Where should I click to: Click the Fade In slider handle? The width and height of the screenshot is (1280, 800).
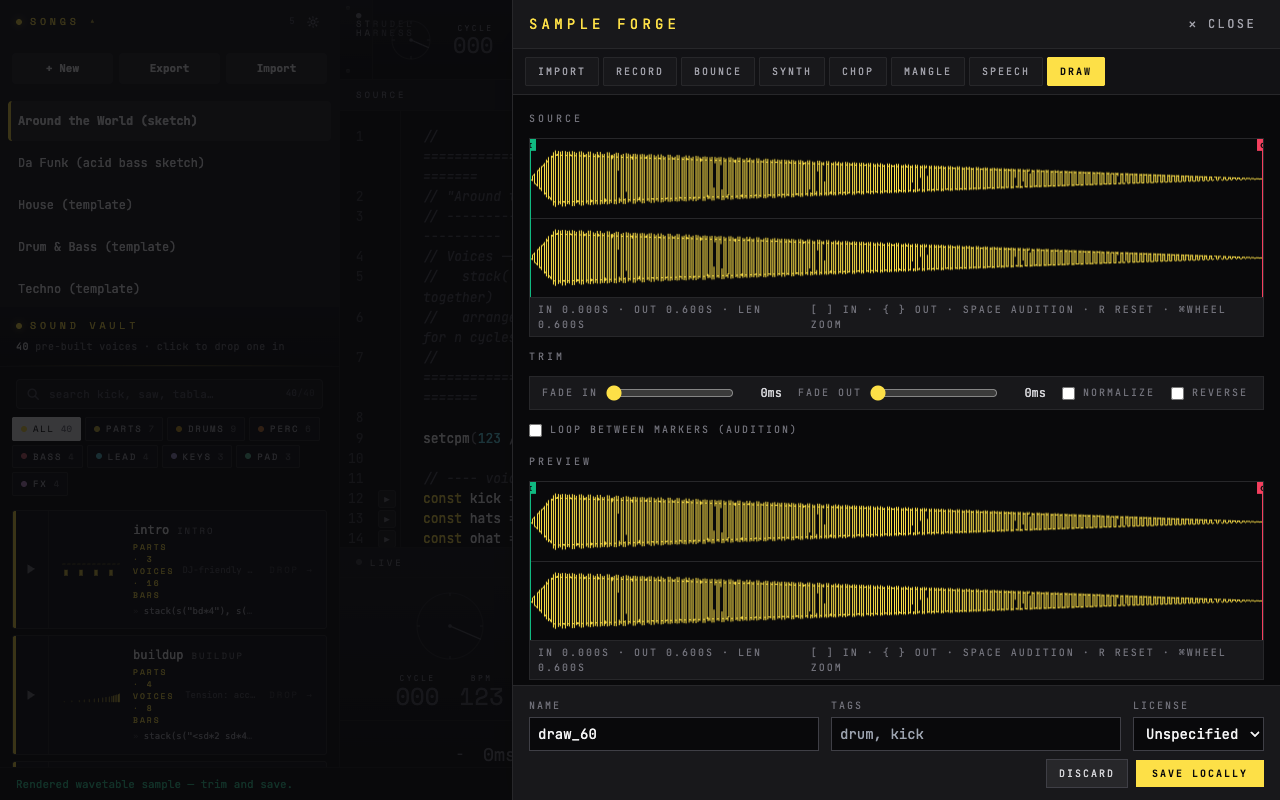coord(614,393)
